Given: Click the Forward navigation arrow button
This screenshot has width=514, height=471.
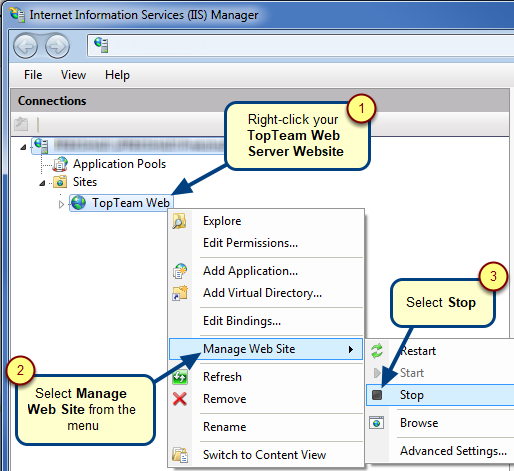Looking at the screenshot, I should point(57,46).
